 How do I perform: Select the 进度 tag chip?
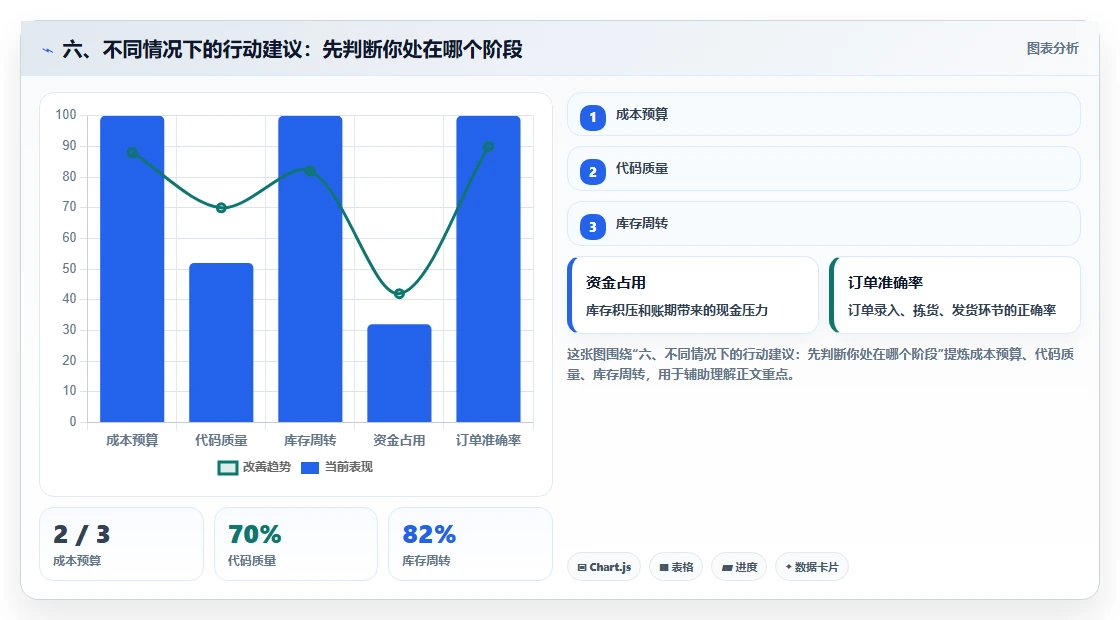point(739,567)
